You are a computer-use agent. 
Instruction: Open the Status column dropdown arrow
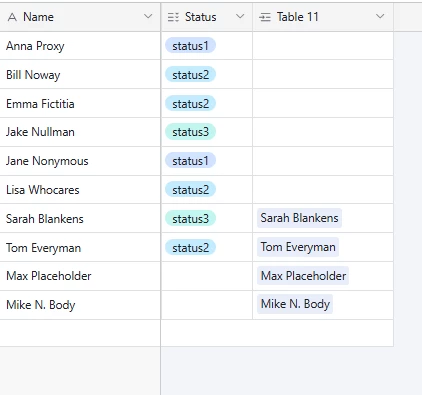(x=240, y=16)
